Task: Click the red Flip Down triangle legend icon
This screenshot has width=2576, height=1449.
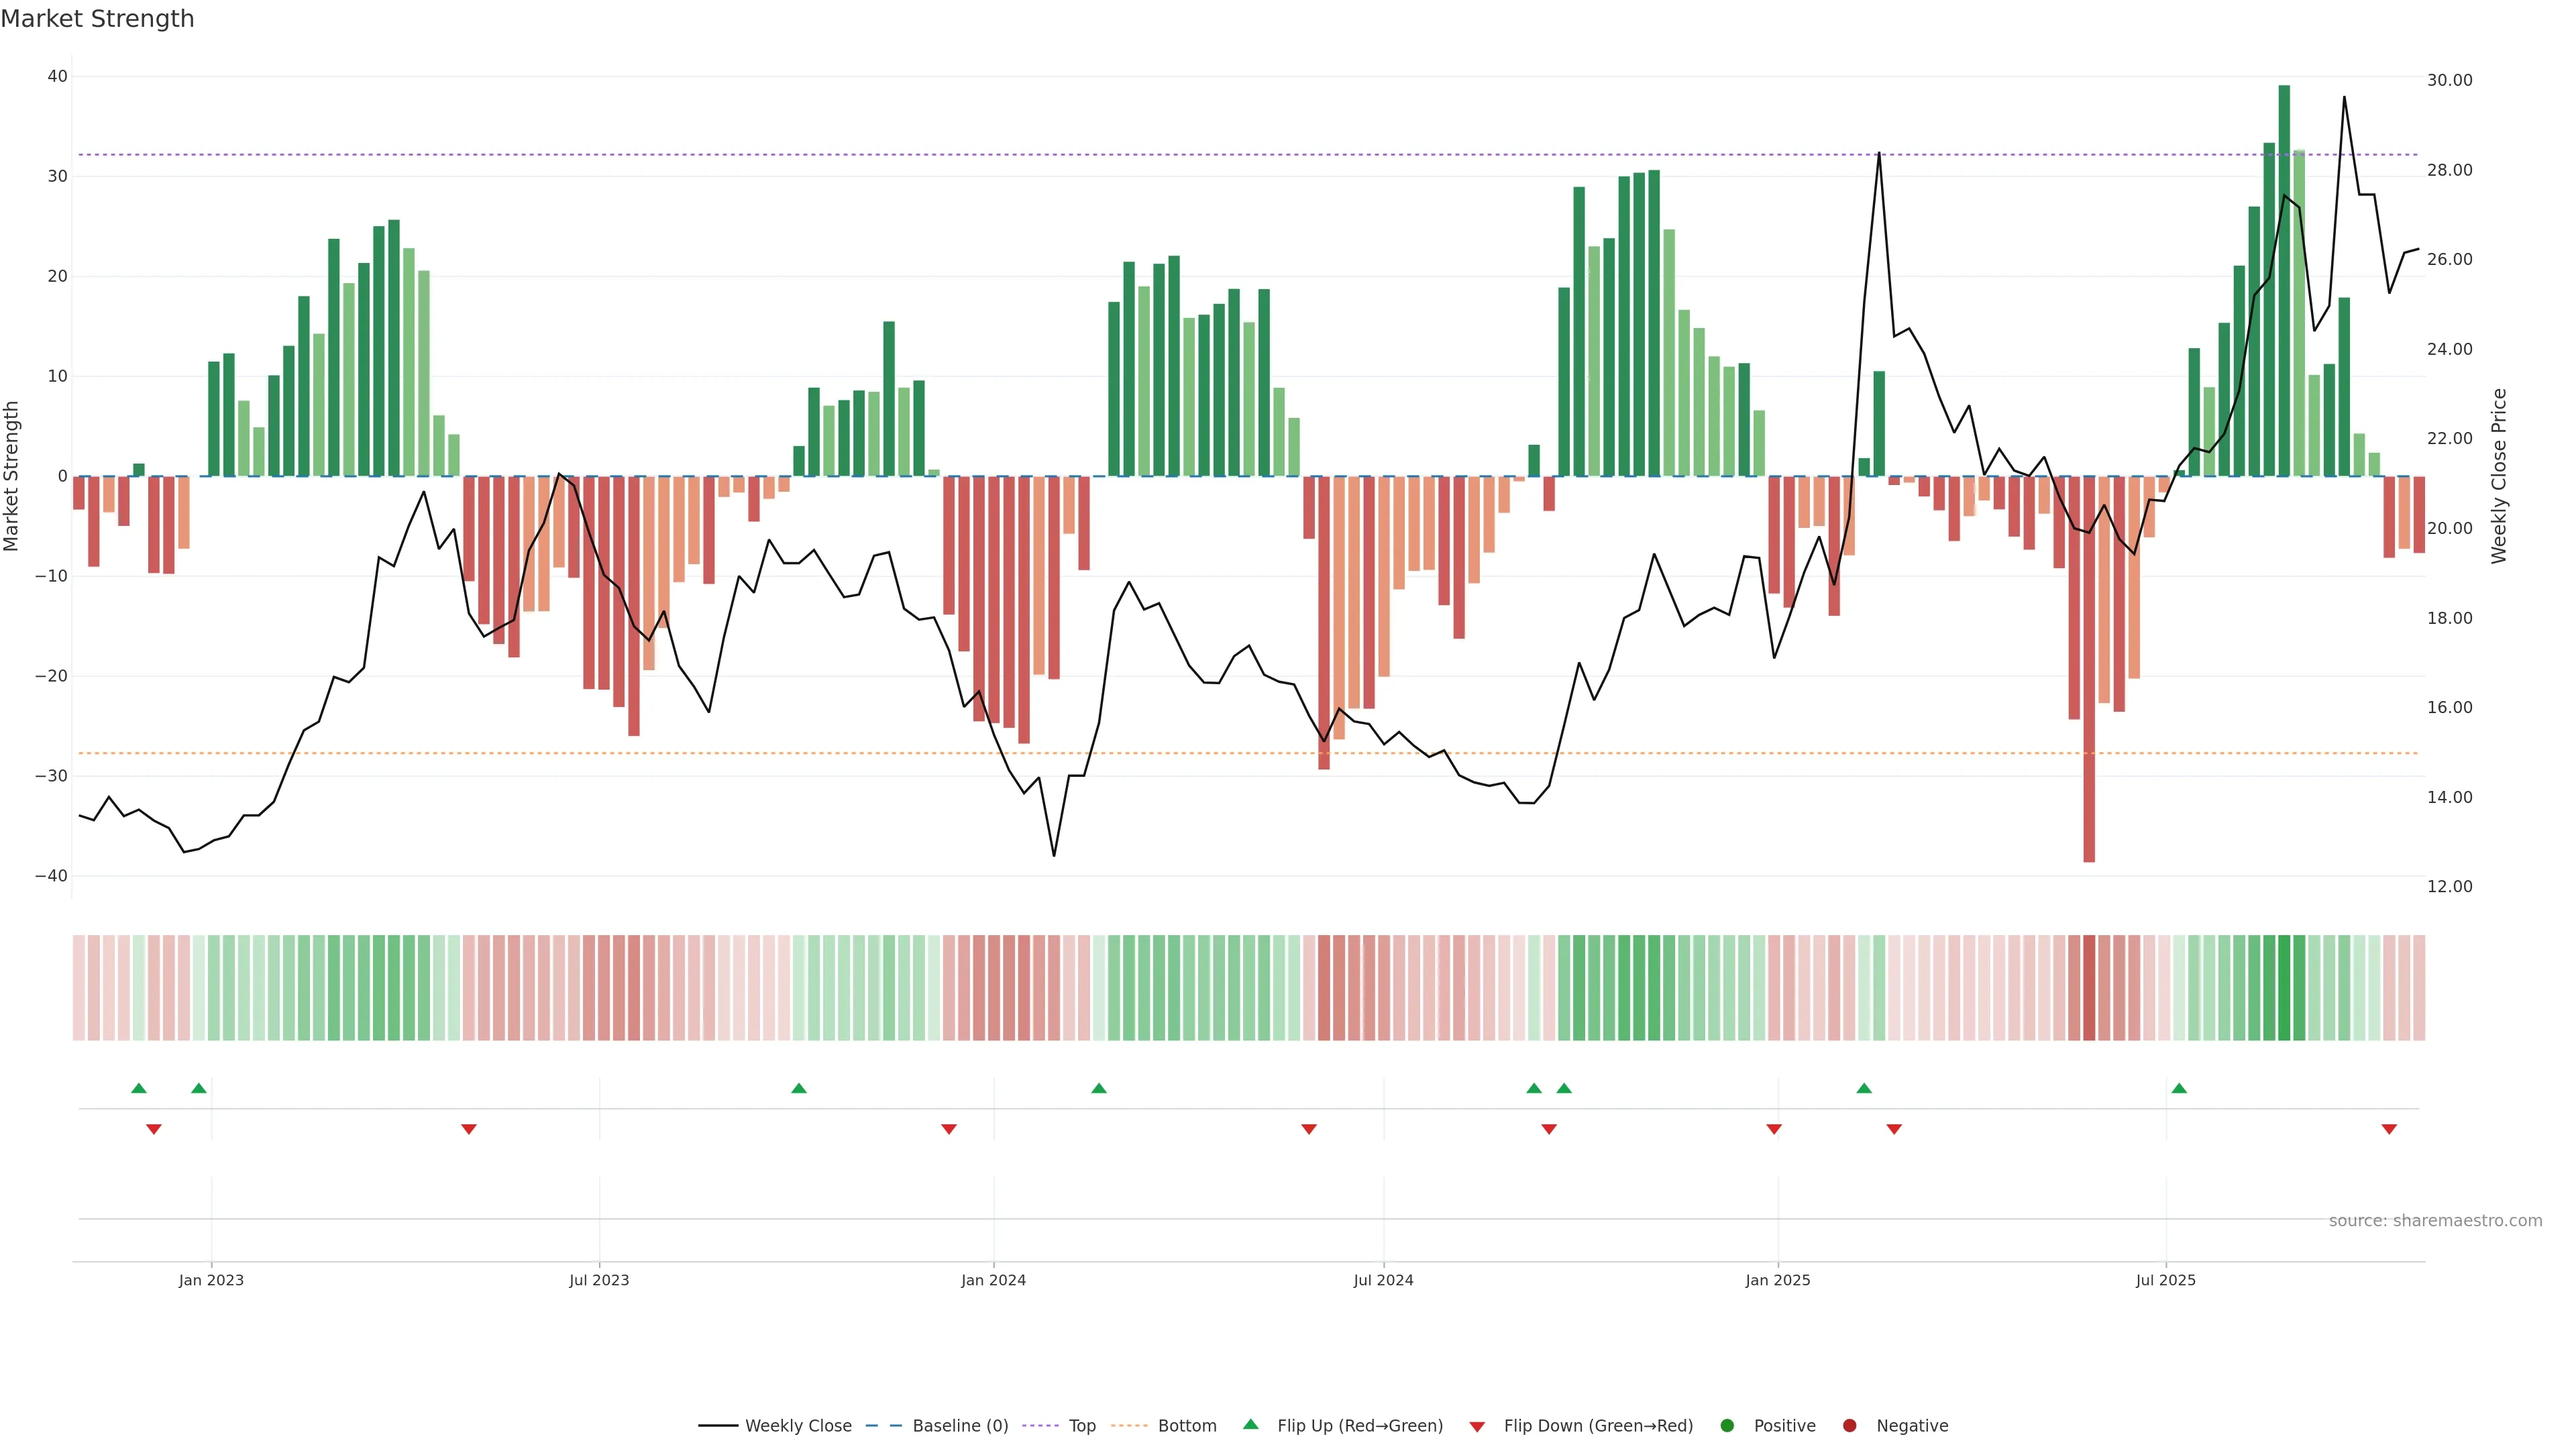Action: tap(1477, 1426)
